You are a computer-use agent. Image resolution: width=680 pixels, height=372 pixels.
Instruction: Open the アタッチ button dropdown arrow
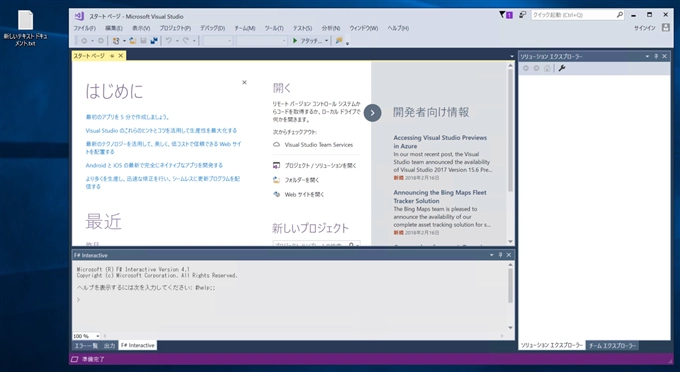[326, 41]
